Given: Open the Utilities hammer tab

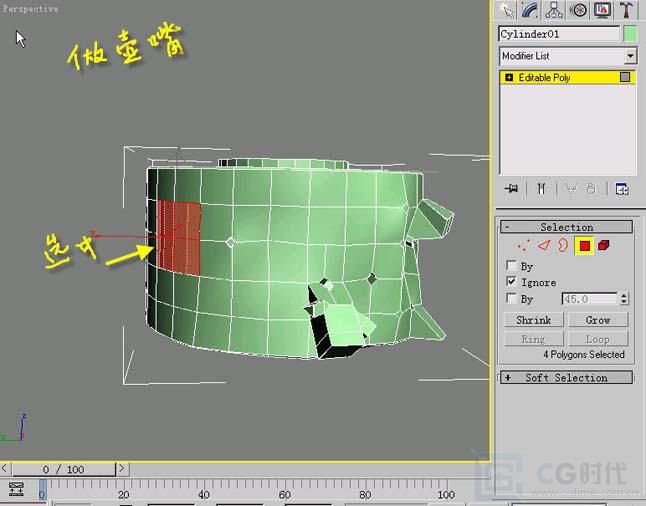Looking at the screenshot, I should 626,10.
